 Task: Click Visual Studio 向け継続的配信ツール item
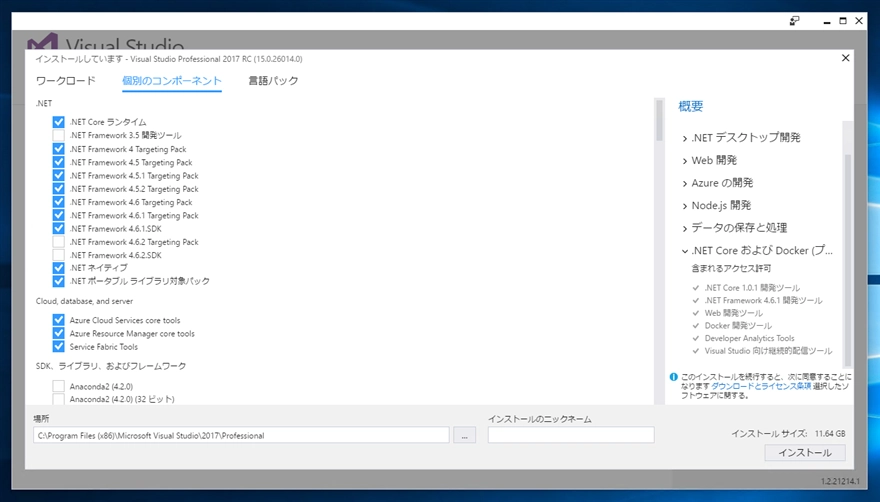769,351
